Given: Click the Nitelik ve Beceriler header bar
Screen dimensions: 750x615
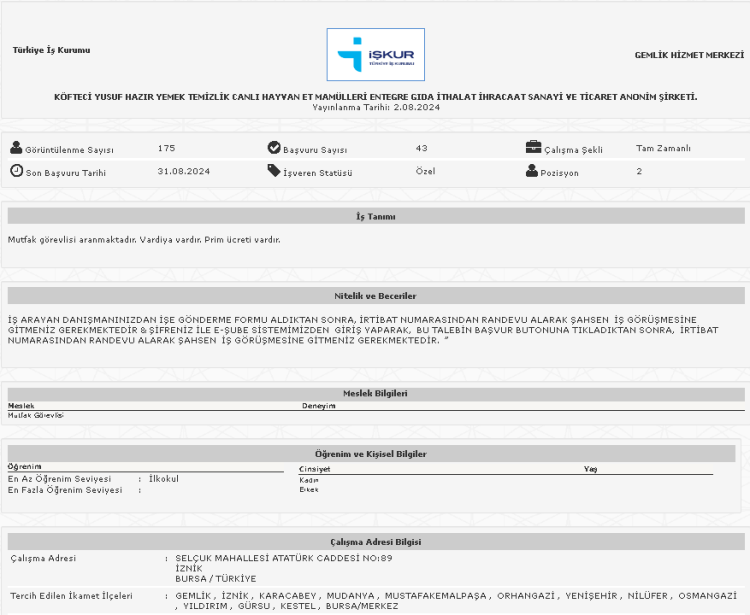Looking at the screenshot, I should (376, 296).
